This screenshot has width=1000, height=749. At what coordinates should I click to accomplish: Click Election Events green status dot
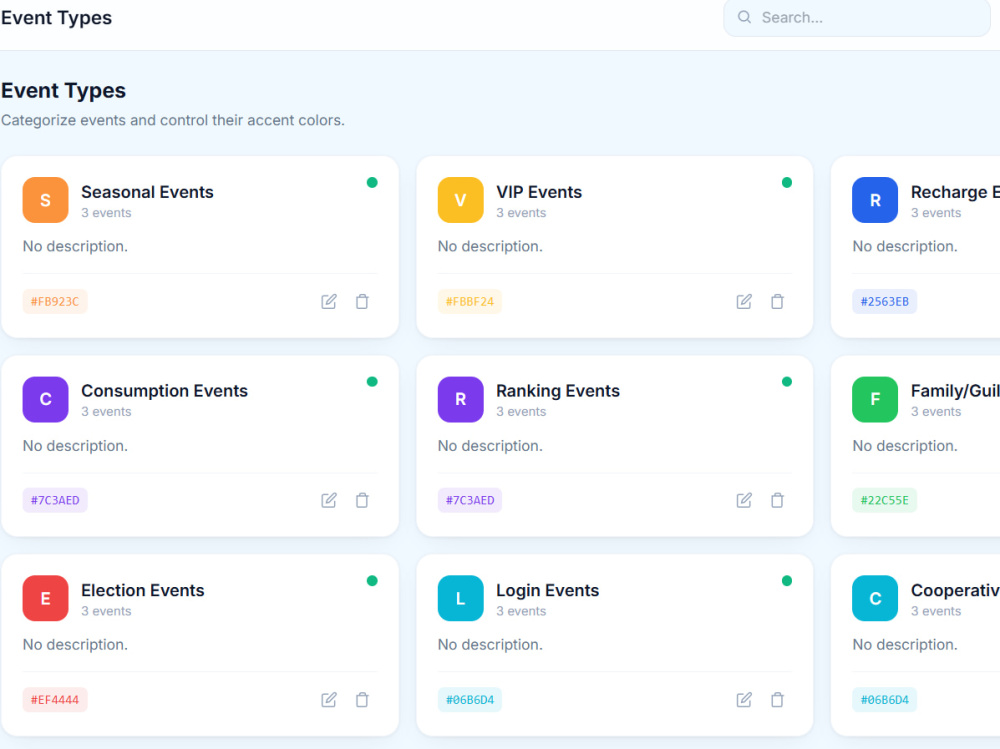coord(372,581)
